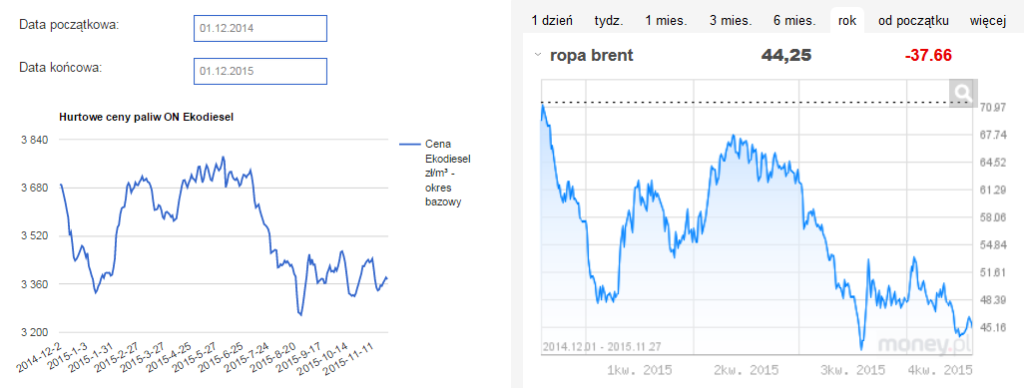Open the 'więcej' options menu
Image resolution: width=1024 pixels, height=388 pixels.
click(987, 21)
